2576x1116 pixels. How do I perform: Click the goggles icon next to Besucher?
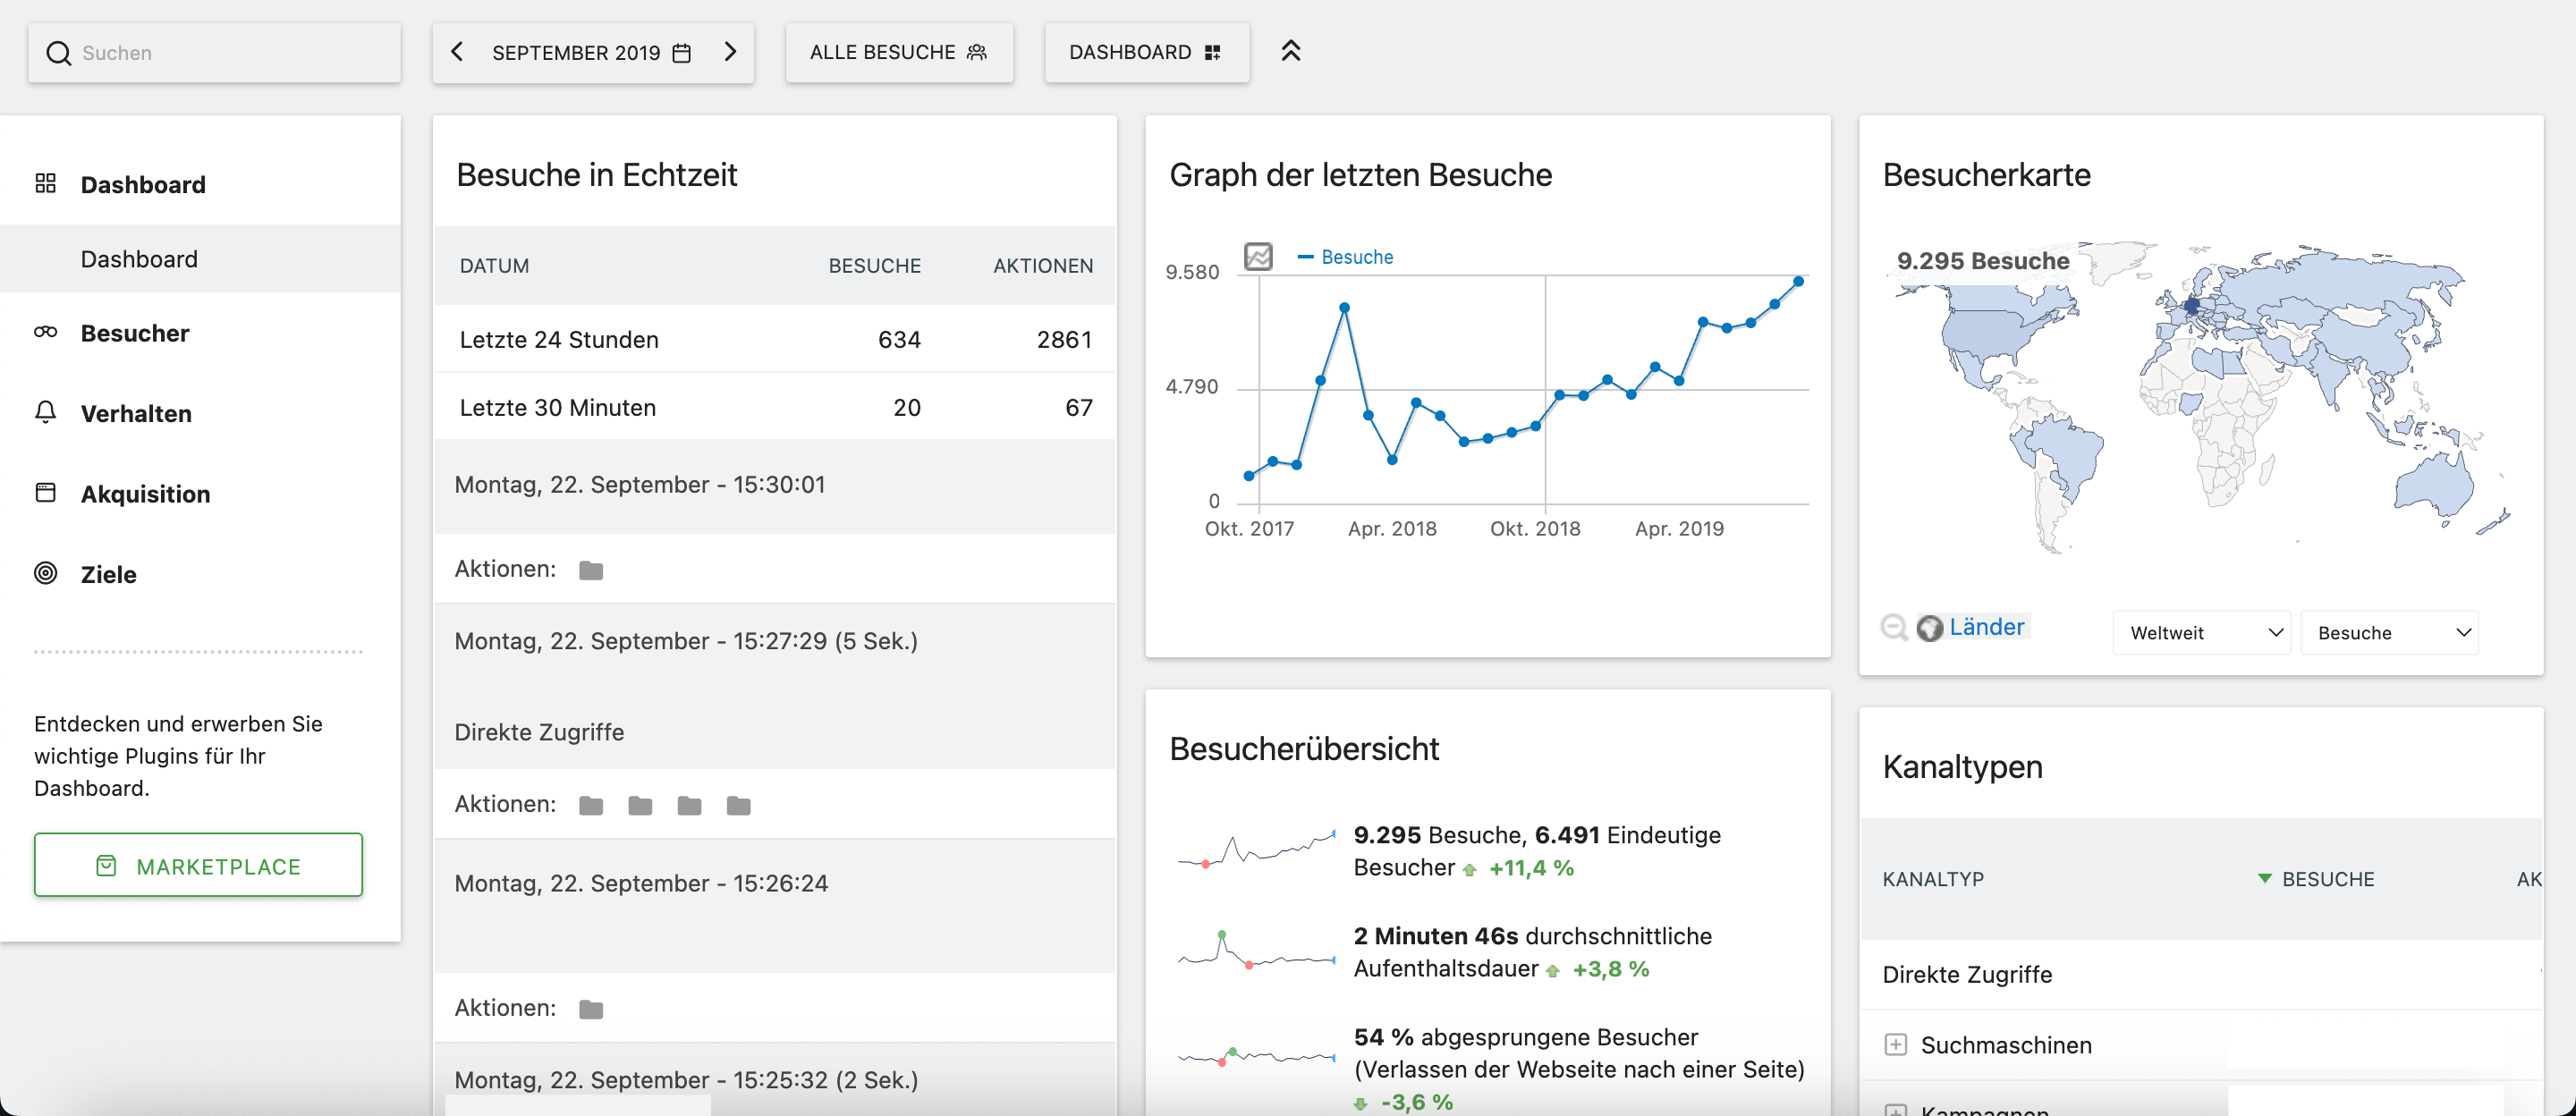click(x=46, y=332)
